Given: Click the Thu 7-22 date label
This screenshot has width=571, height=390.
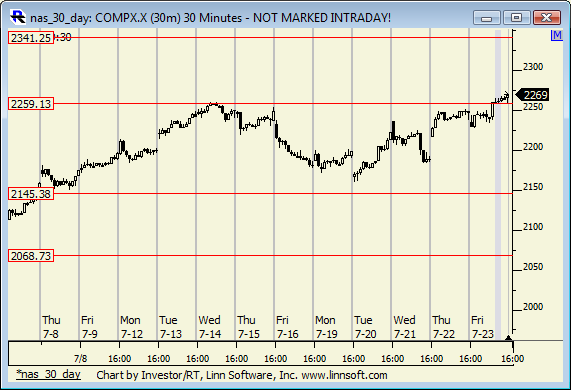Looking at the screenshot, I should (x=443, y=327).
